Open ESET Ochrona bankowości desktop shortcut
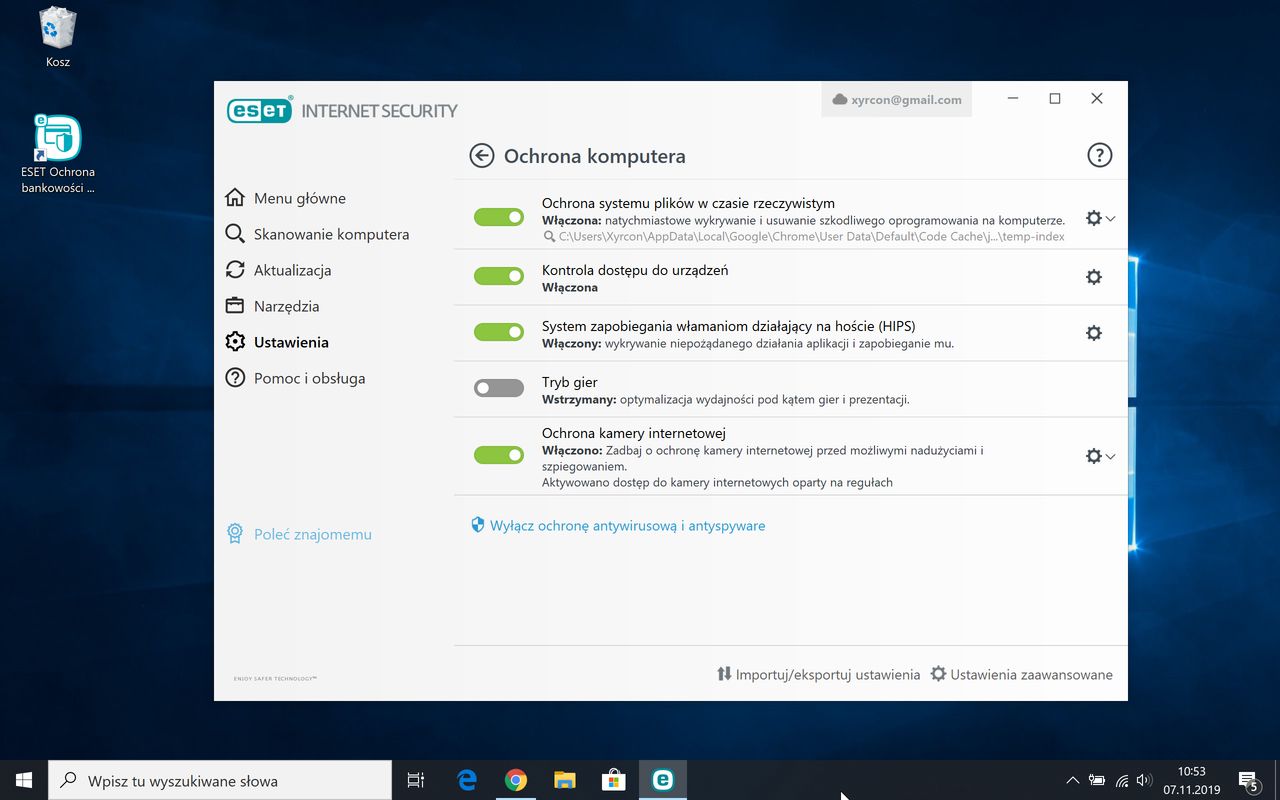 (x=58, y=154)
